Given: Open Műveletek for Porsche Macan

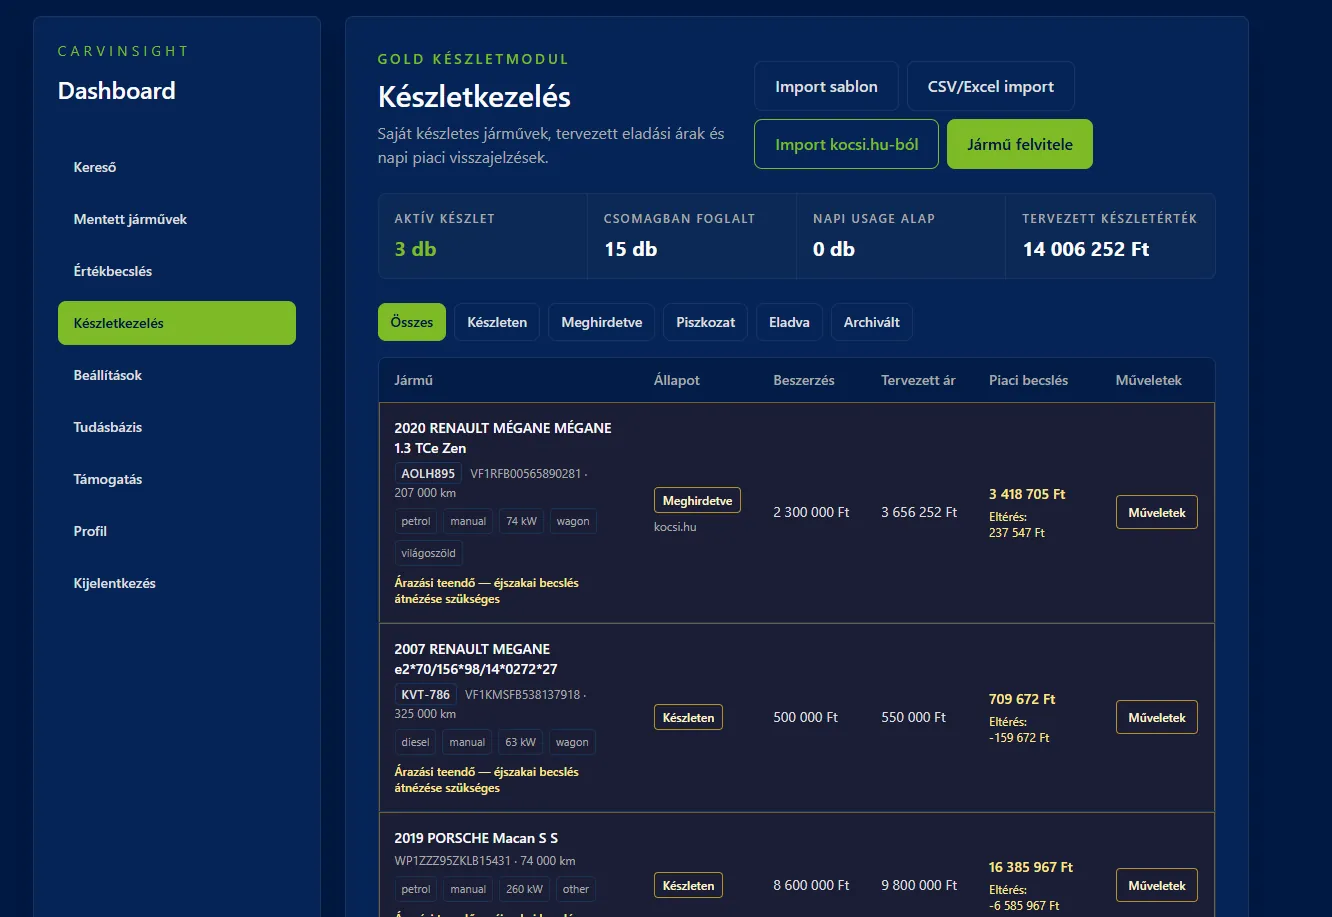Looking at the screenshot, I should pyautogui.click(x=1157, y=885).
